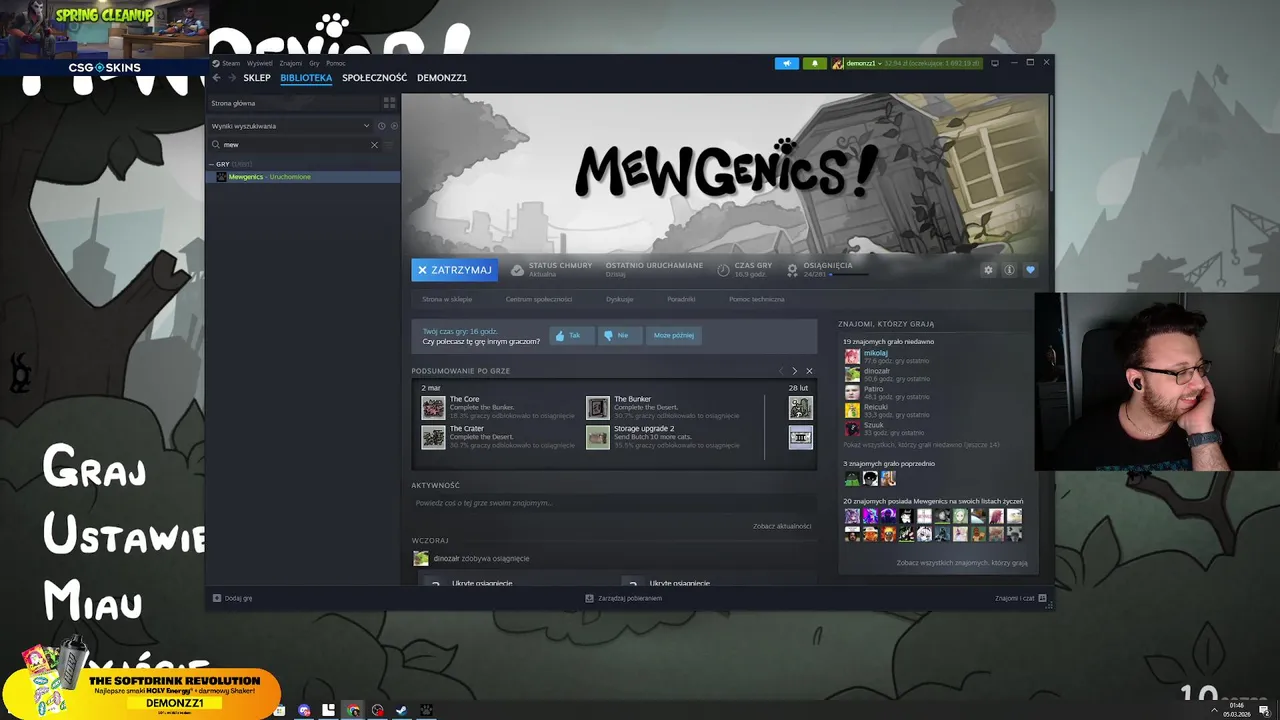Open The Bunker achievement icon
Image resolution: width=1280 pixels, height=720 pixels.
597,408
